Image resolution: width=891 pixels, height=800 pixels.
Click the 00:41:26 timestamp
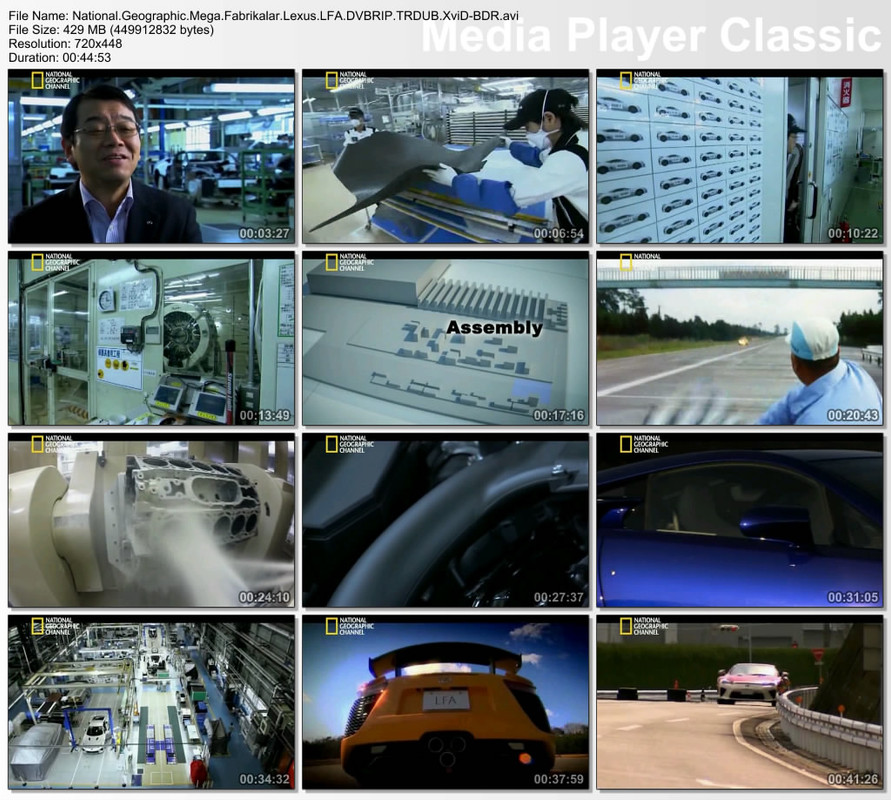tap(853, 779)
